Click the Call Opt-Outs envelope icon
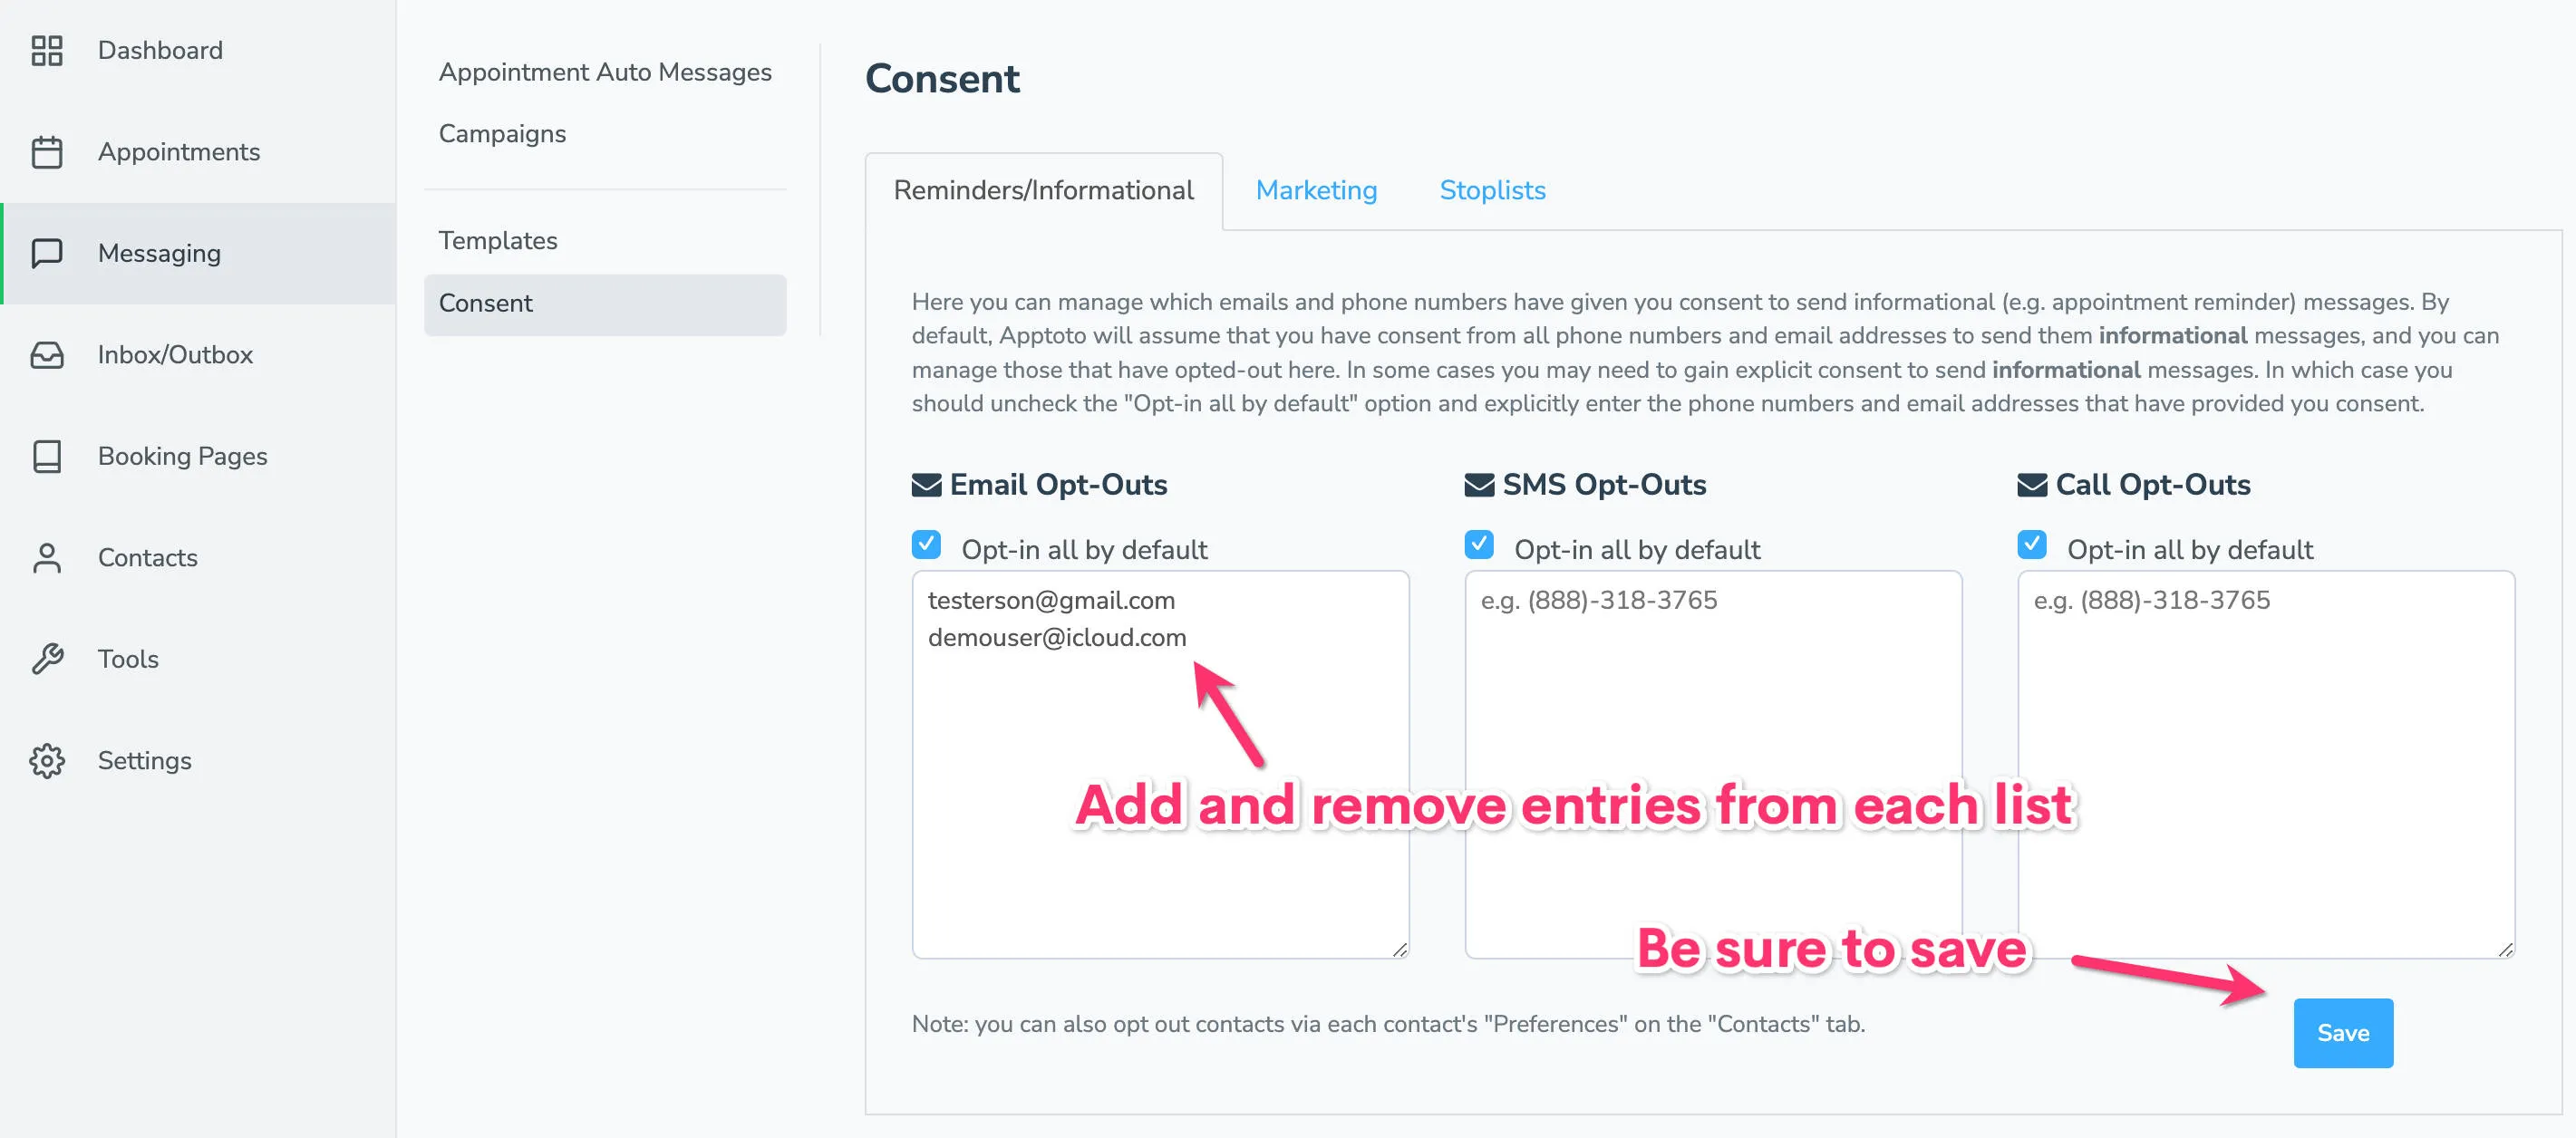Viewport: 2576px width, 1138px height. pyautogui.click(x=2031, y=484)
